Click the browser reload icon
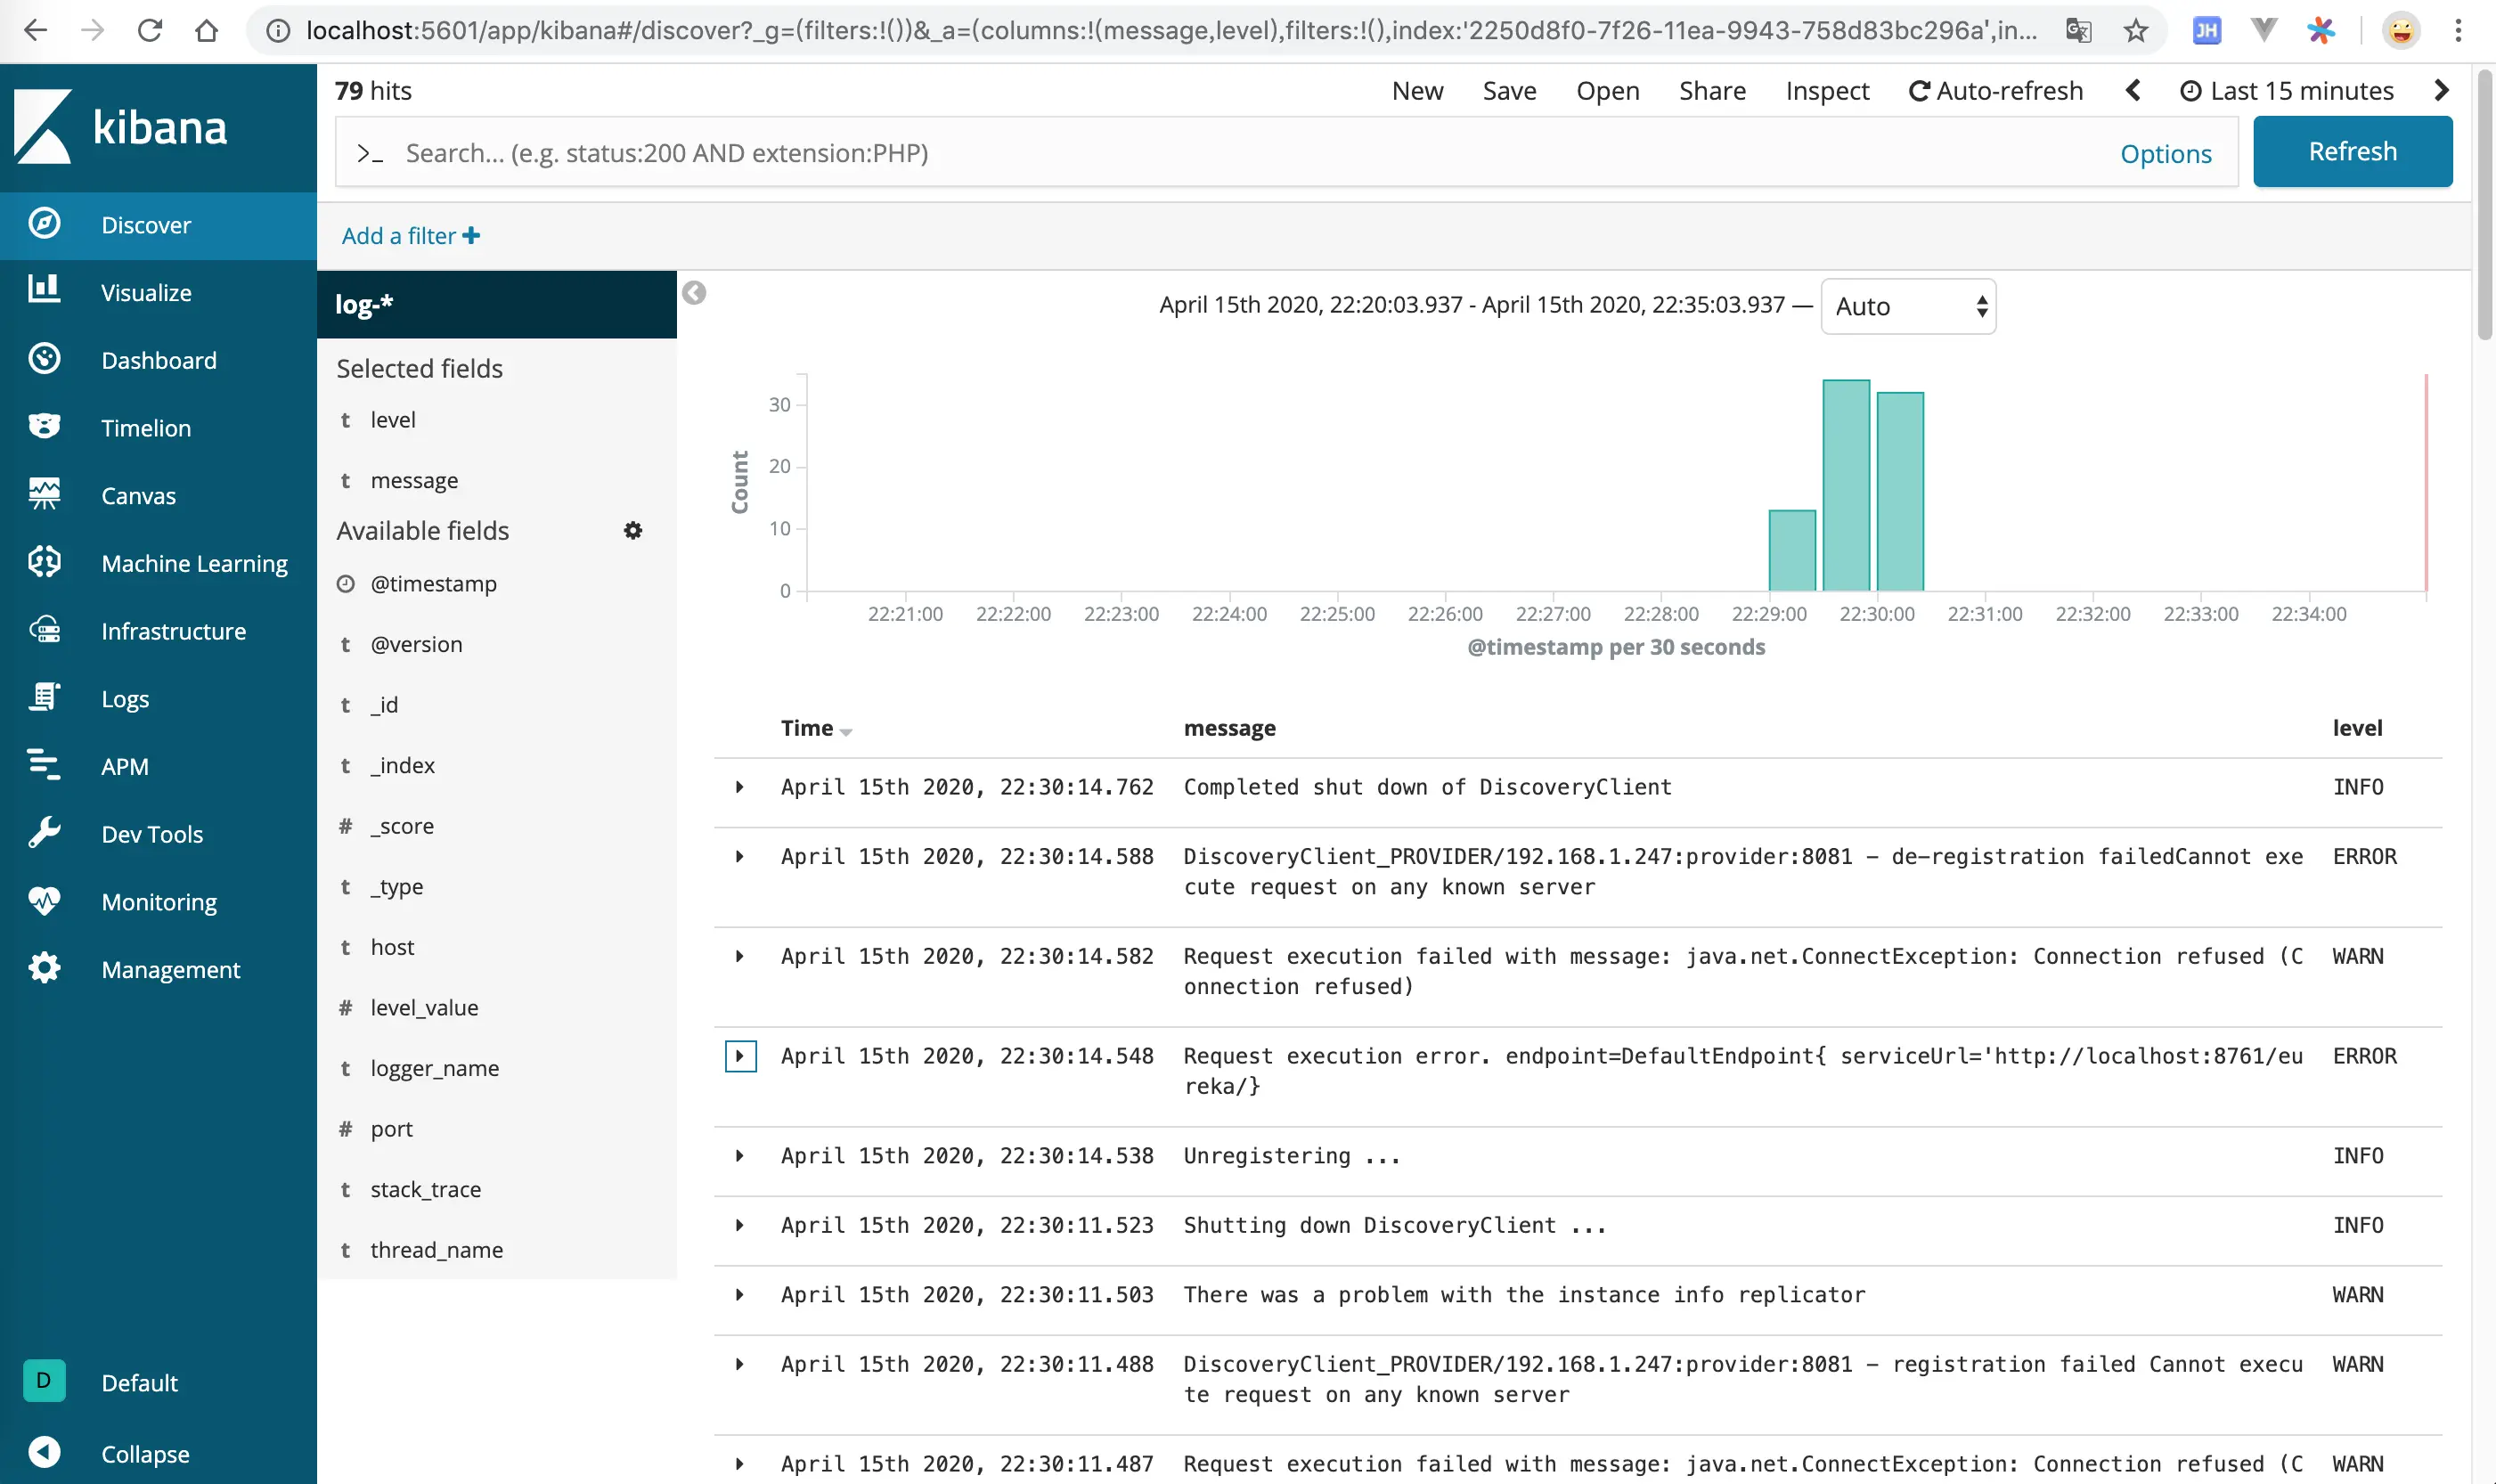Screen dimensions: 2496x1484 coord(150,31)
